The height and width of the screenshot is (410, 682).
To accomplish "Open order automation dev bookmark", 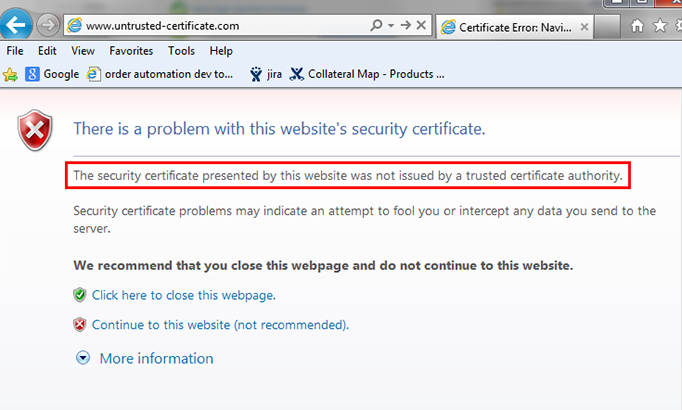I will click(x=160, y=74).
